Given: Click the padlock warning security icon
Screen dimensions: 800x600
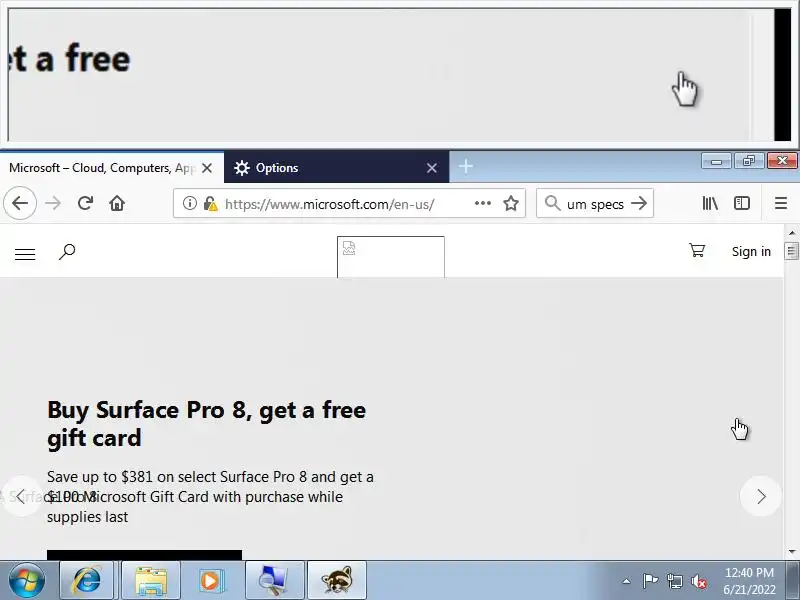Looking at the screenshot, I should (x=210, y=204).
